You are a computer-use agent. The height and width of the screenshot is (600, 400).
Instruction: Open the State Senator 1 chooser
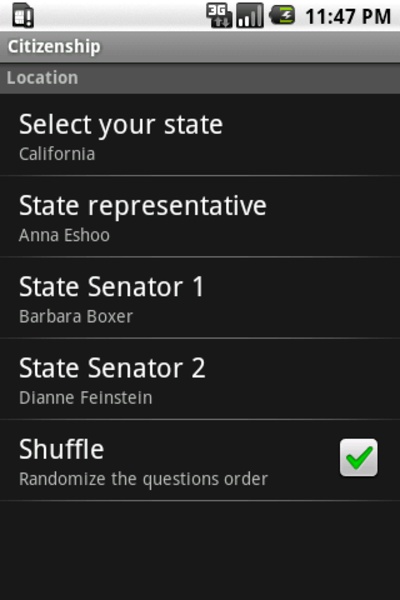click(200, 298)
